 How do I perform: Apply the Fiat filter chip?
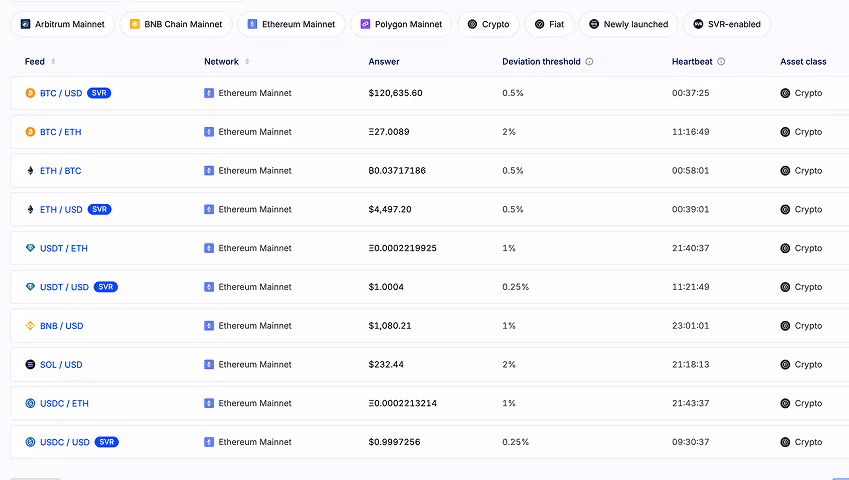tap(549, 24)
